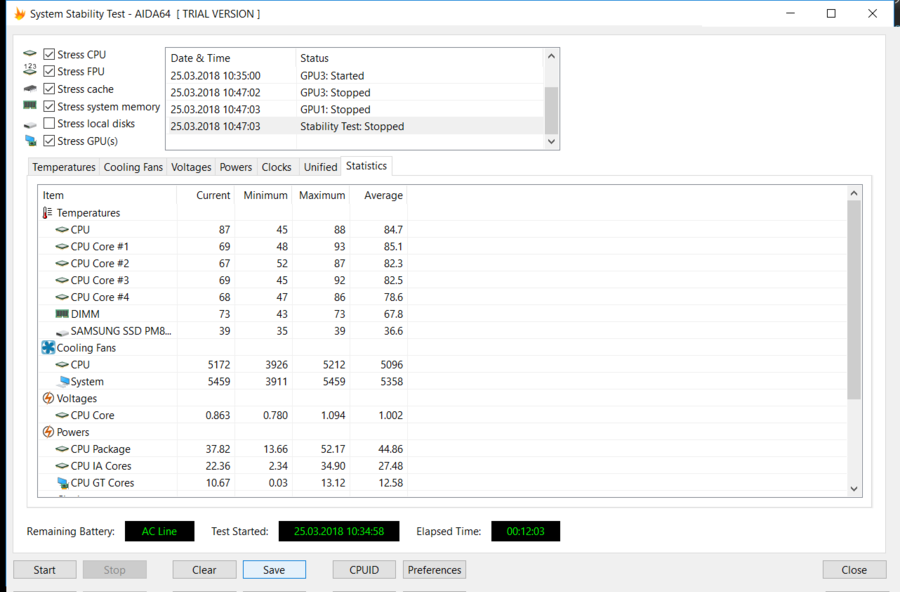Select the 'GPU3: Started' log entry

(355, 76)
